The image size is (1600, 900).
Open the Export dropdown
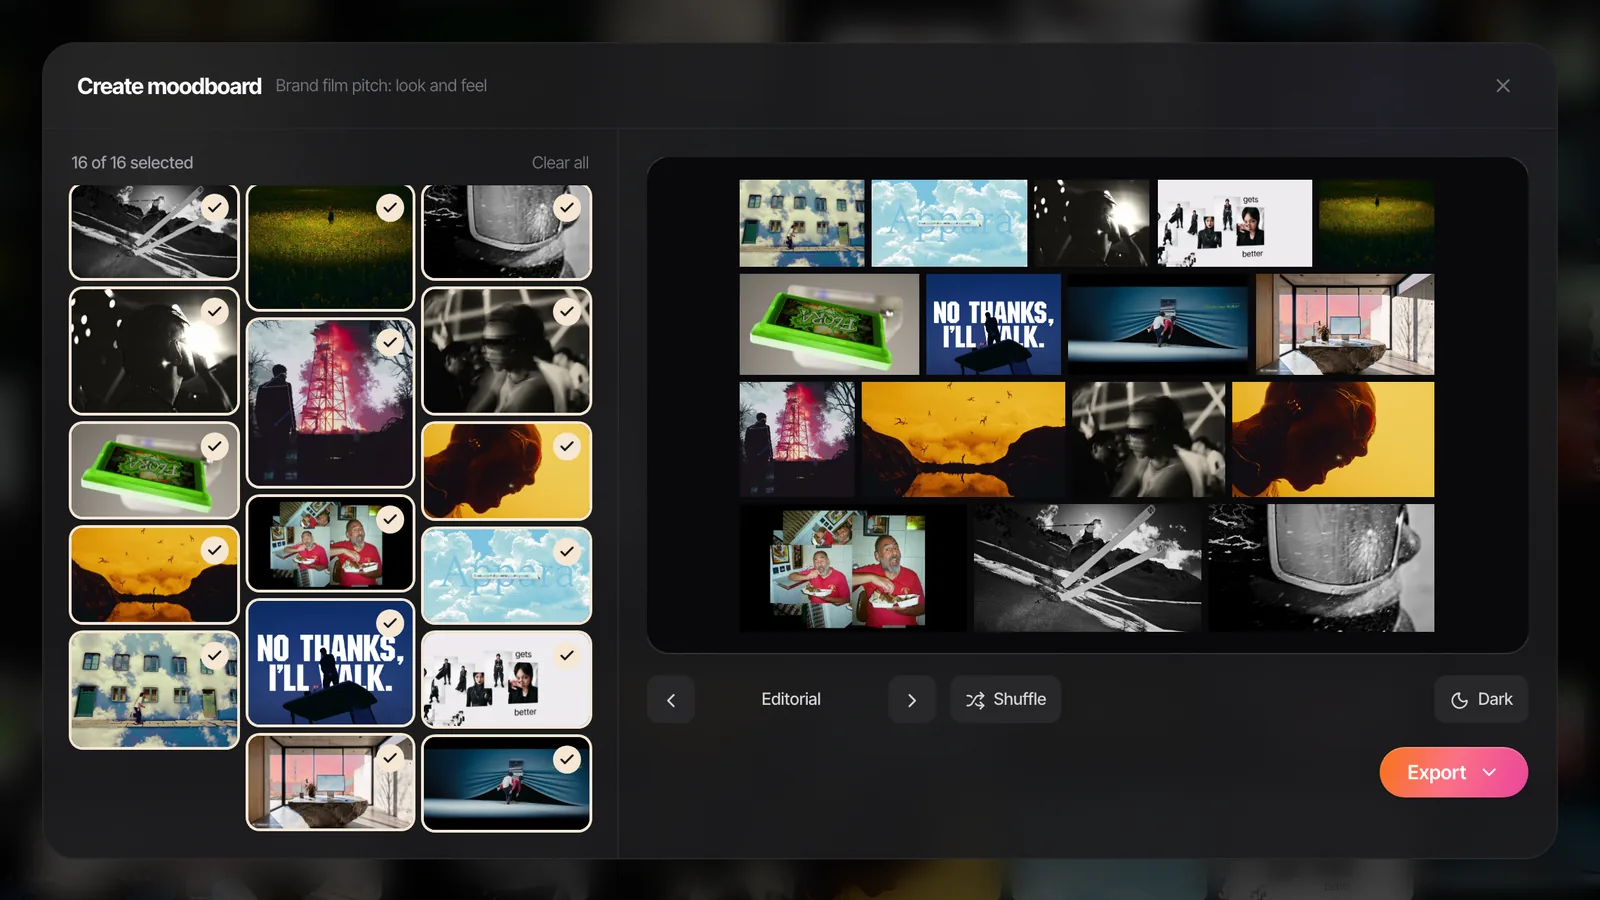(x=1453, y=772)
